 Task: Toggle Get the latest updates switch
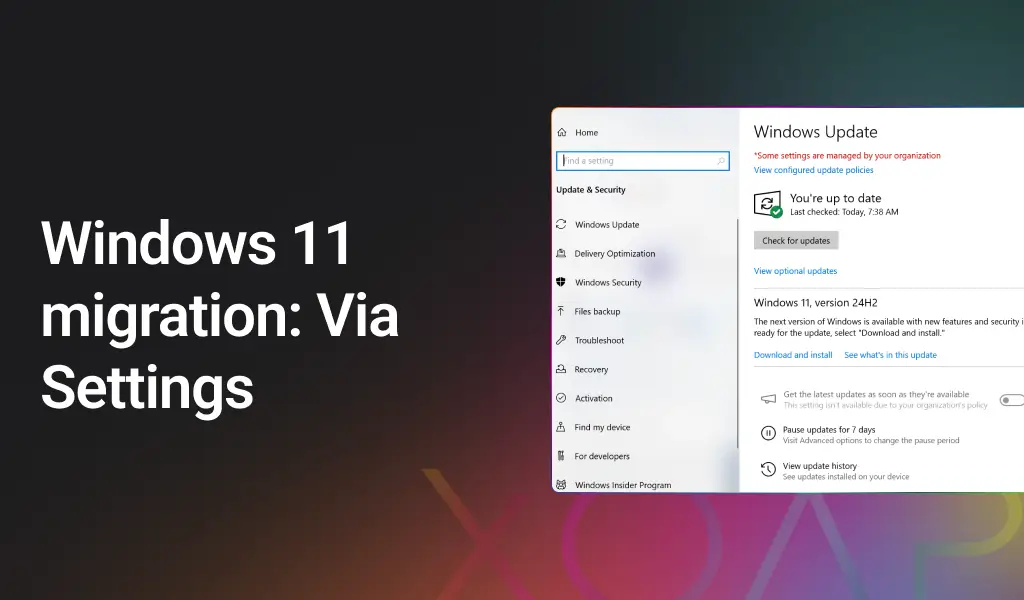1013,398
